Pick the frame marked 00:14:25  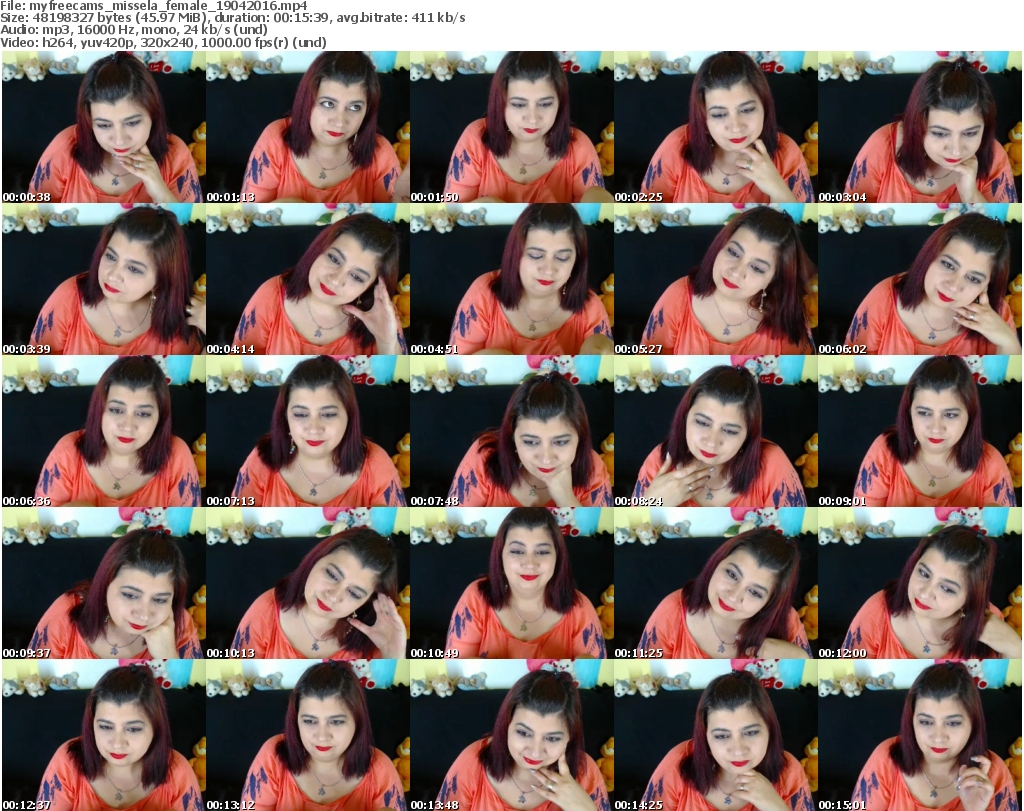click(x=716, y=735)
